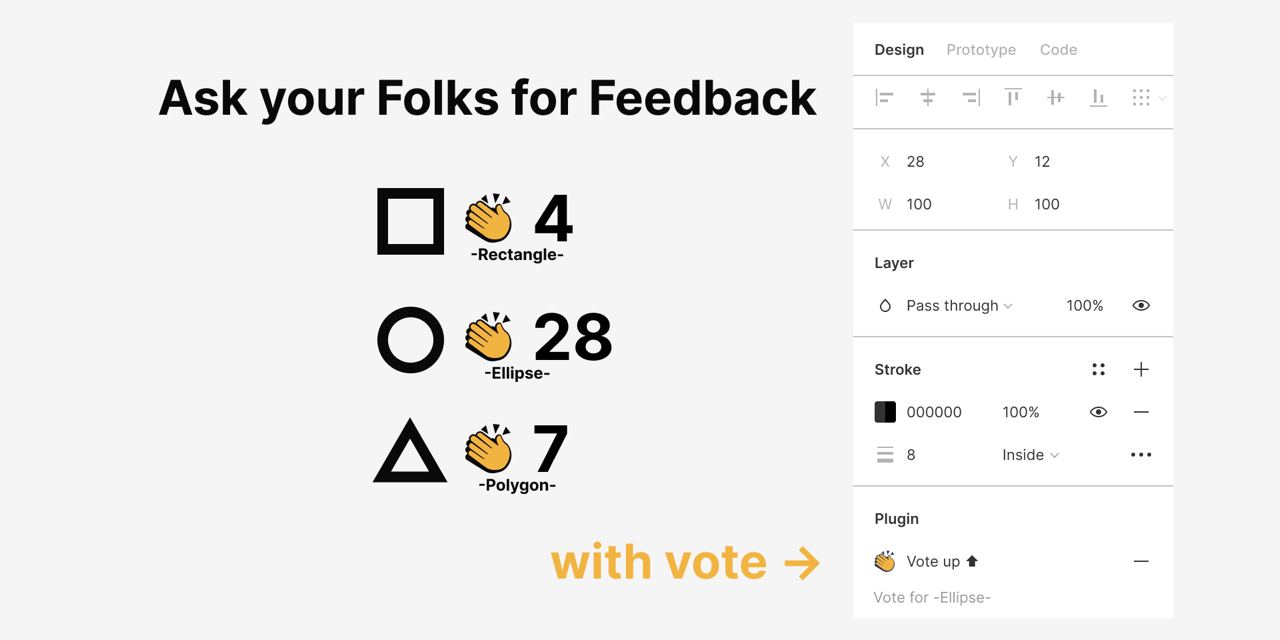Screen dimensions: 1280x640
Task: Click the Vote up plugin button
Action: [942, 561]
